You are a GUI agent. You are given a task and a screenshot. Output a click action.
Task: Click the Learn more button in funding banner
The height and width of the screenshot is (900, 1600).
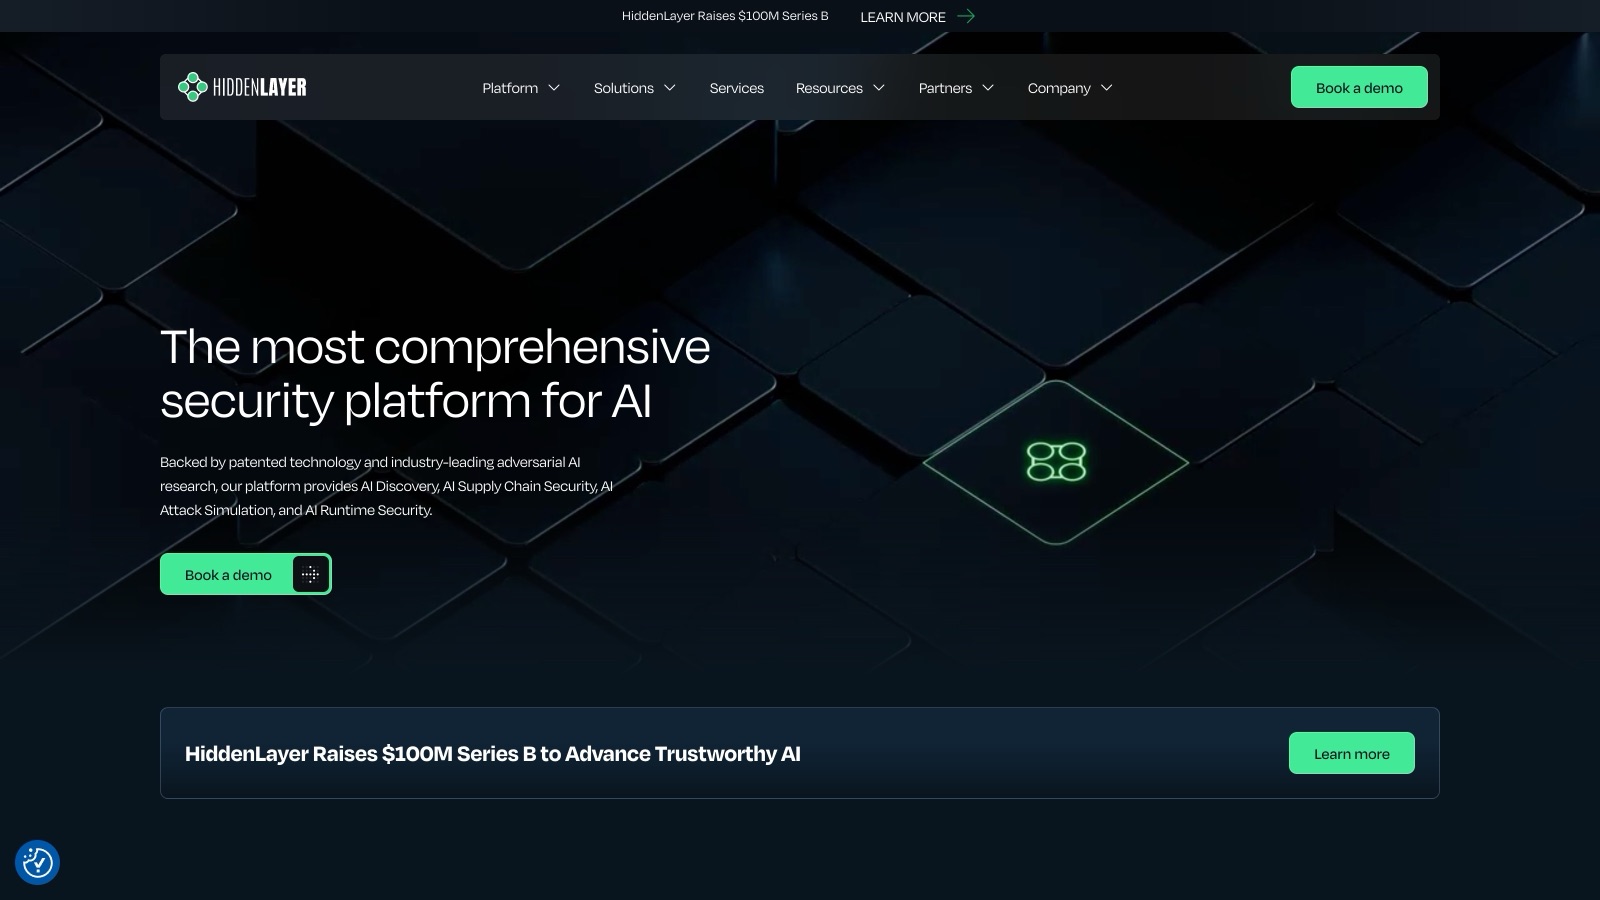pyautogui.click(x=1351, y=753)
